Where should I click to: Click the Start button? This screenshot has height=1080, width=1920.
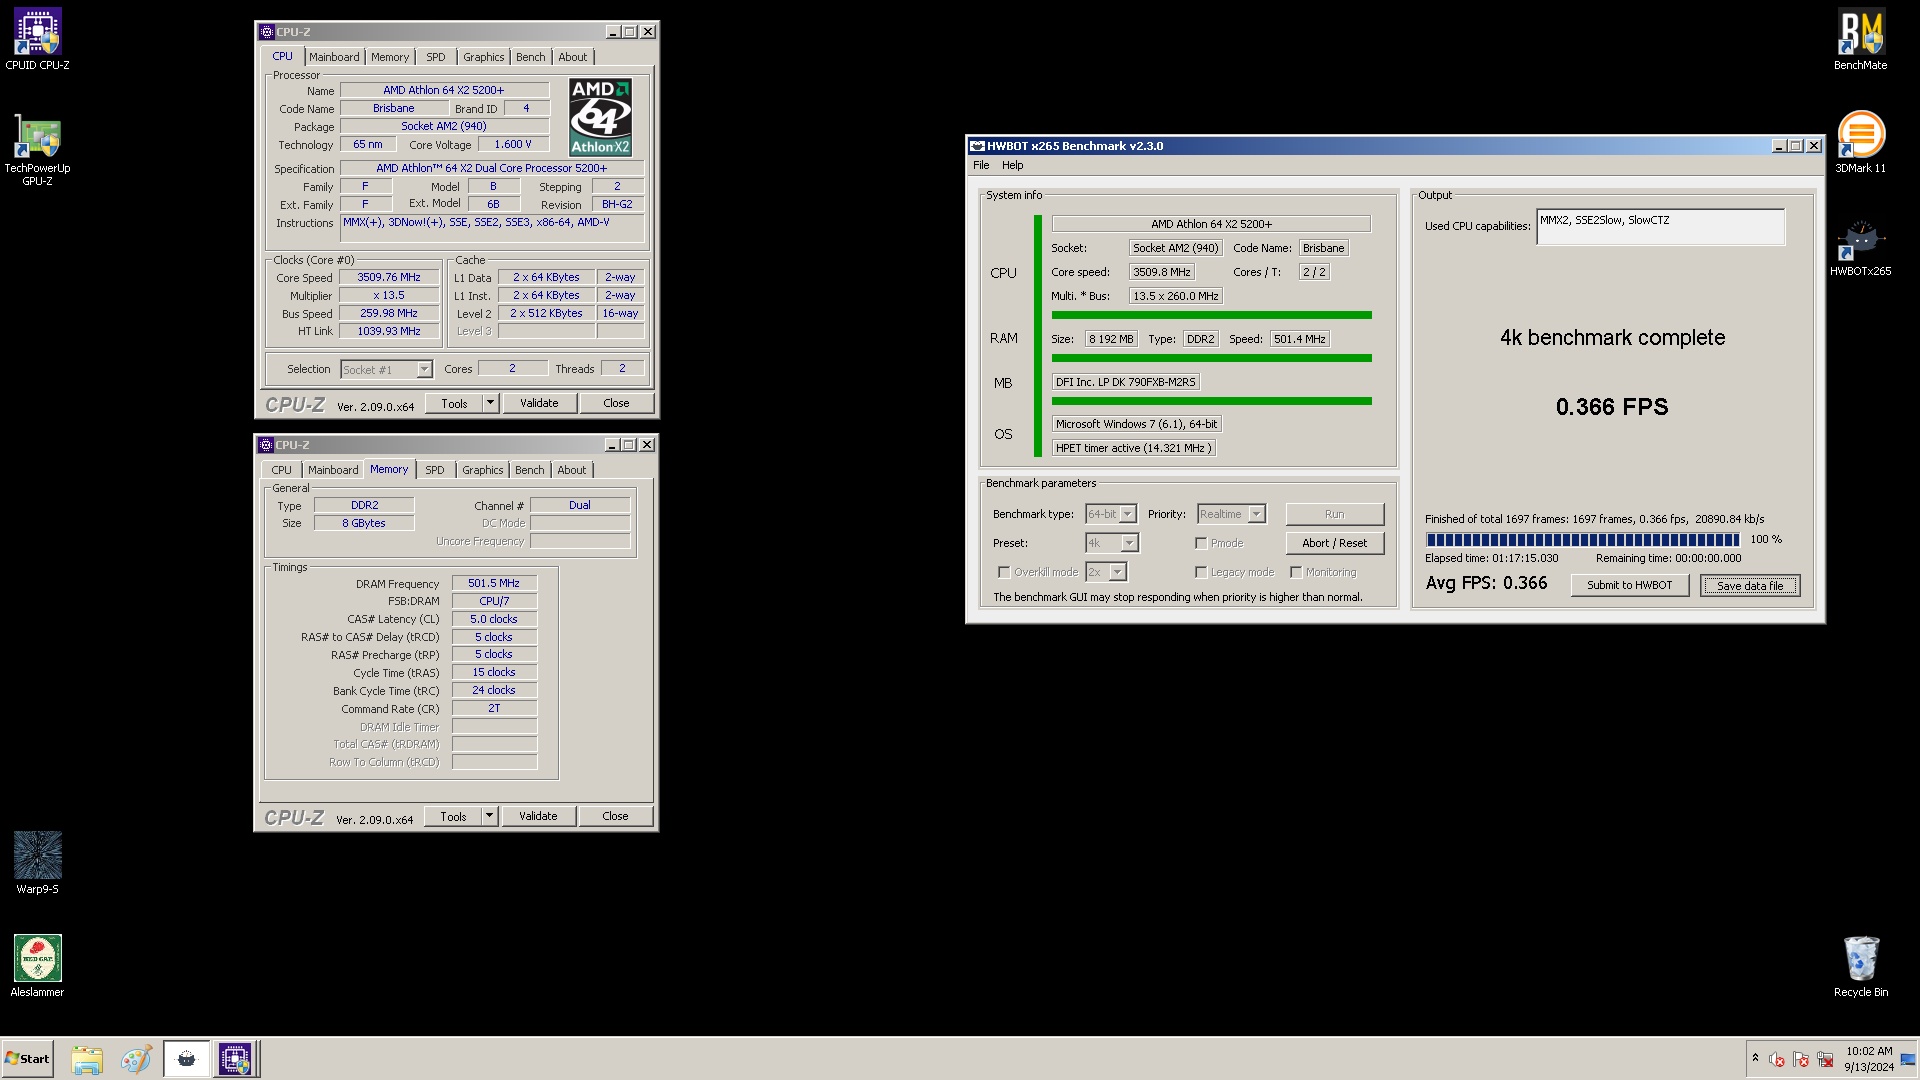point(28,1059)
